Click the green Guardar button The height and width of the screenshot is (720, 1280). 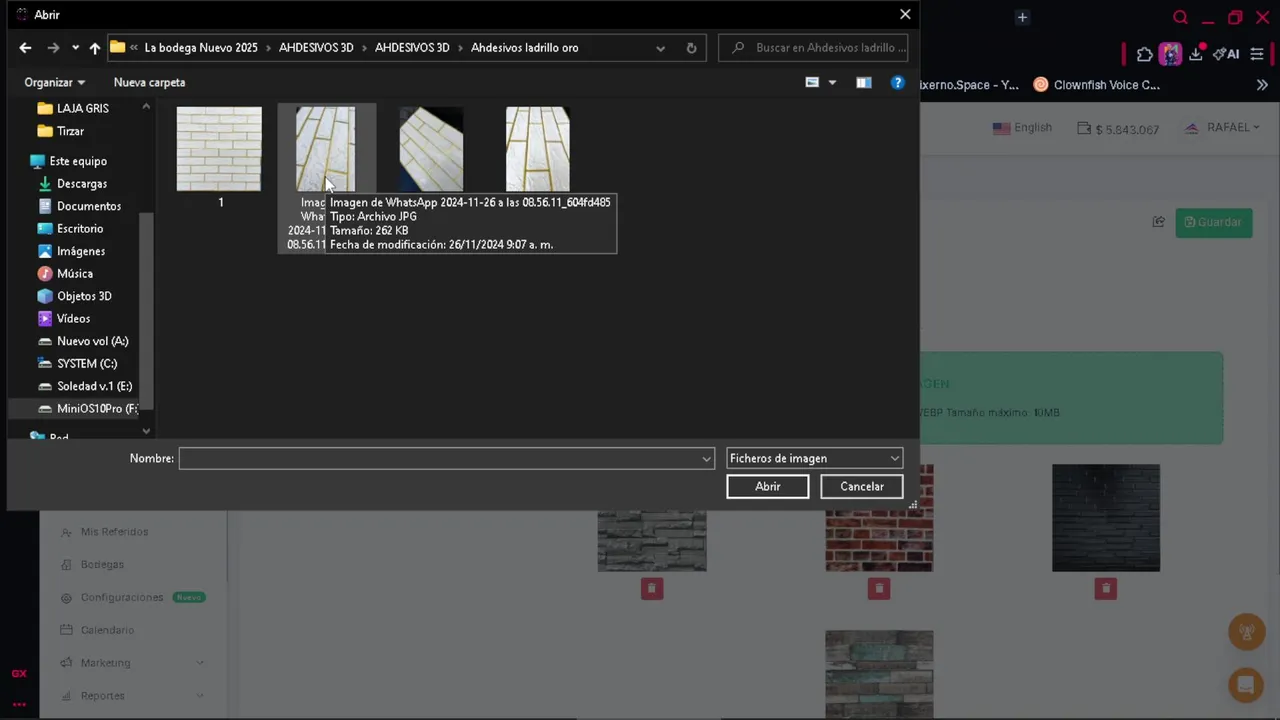[x=1214, y=222]
